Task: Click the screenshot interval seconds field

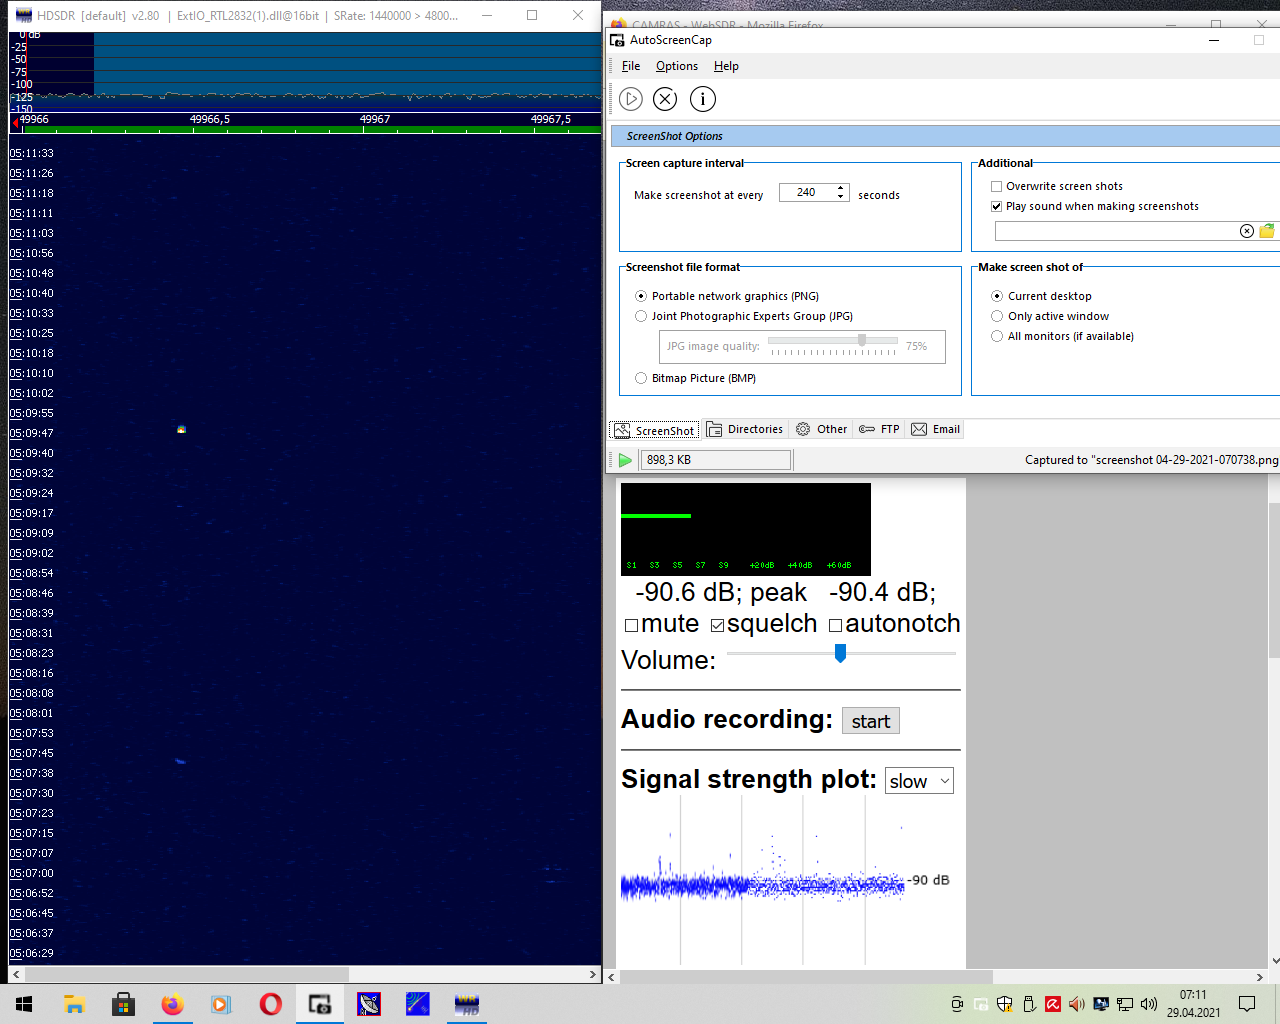Action: 806,192
